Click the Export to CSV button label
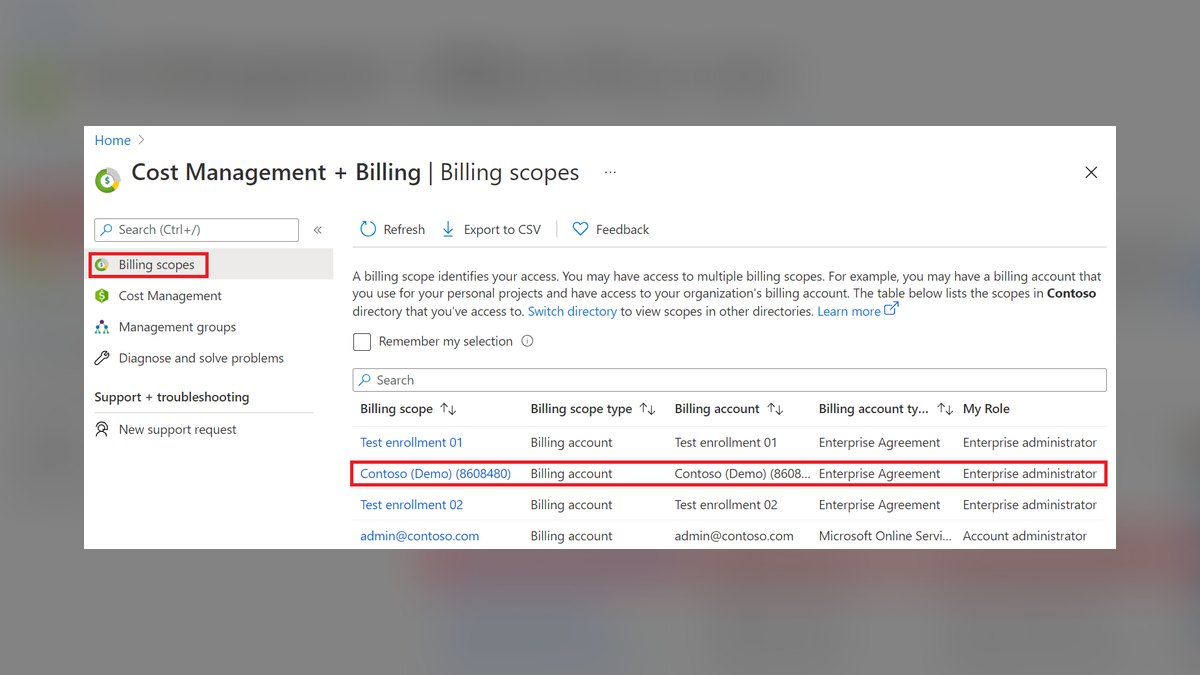Image resolution: width=1200 pixels, height=675 pixels. pyautogui.click(x=502, y=229)
